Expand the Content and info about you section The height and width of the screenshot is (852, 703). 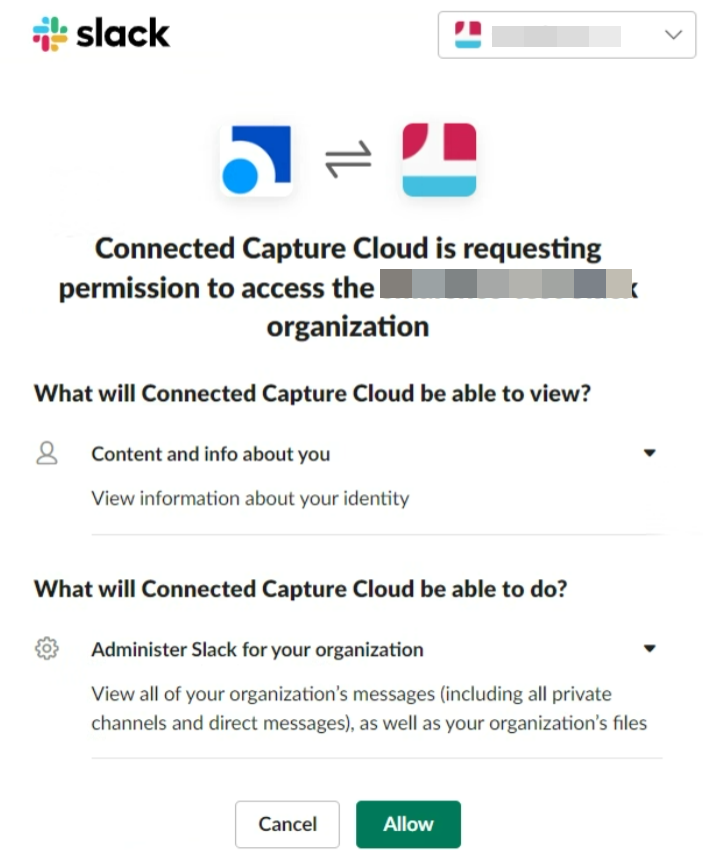click(650, 452)
